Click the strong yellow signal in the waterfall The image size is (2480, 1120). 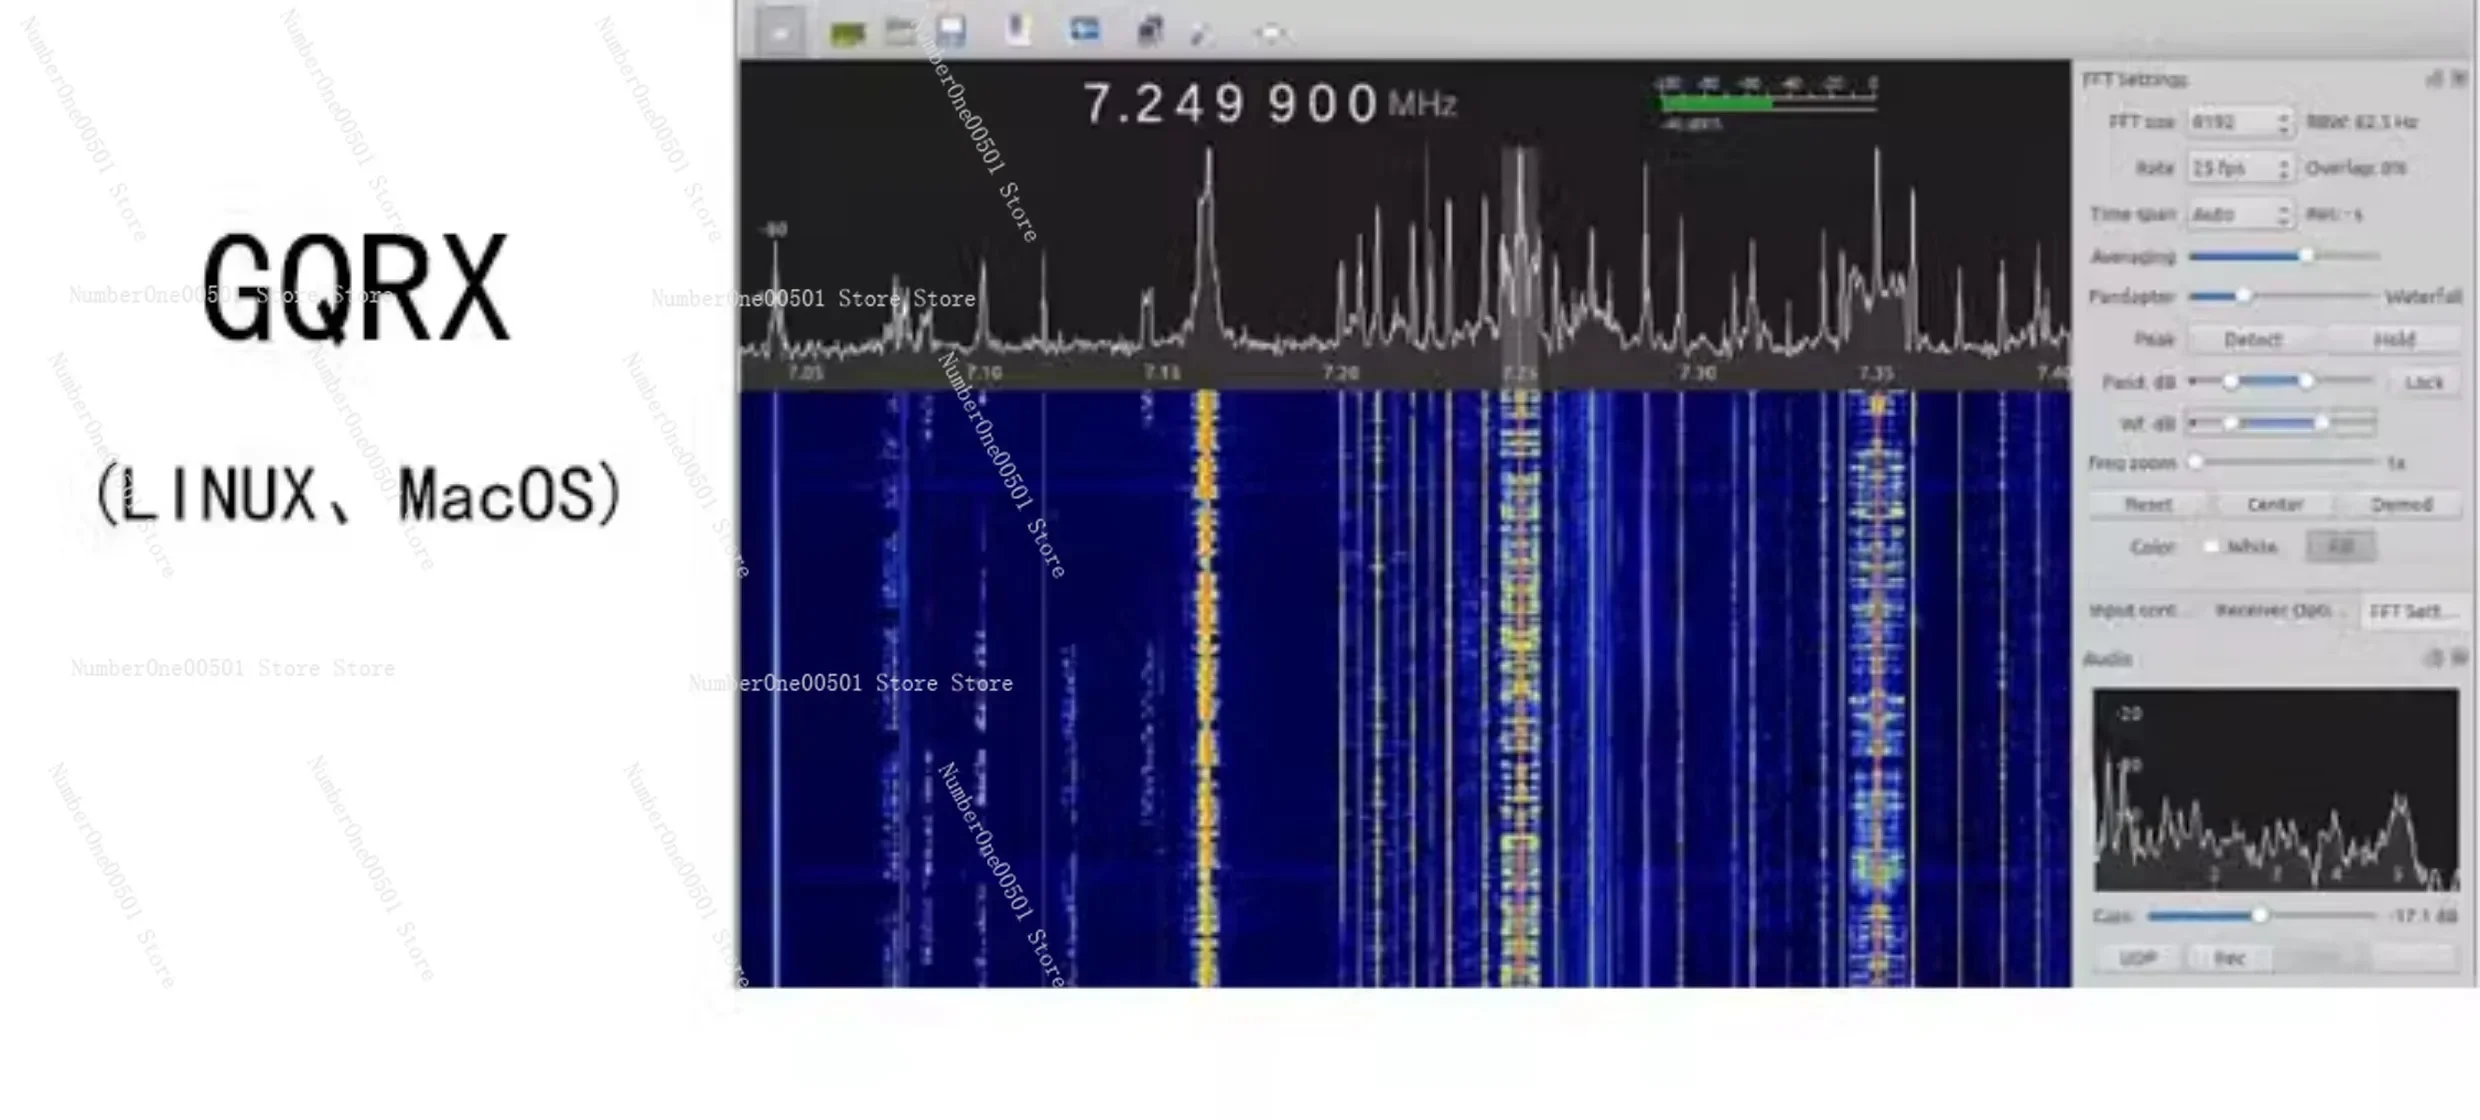pyautogui.click(x=1207, y=688)
